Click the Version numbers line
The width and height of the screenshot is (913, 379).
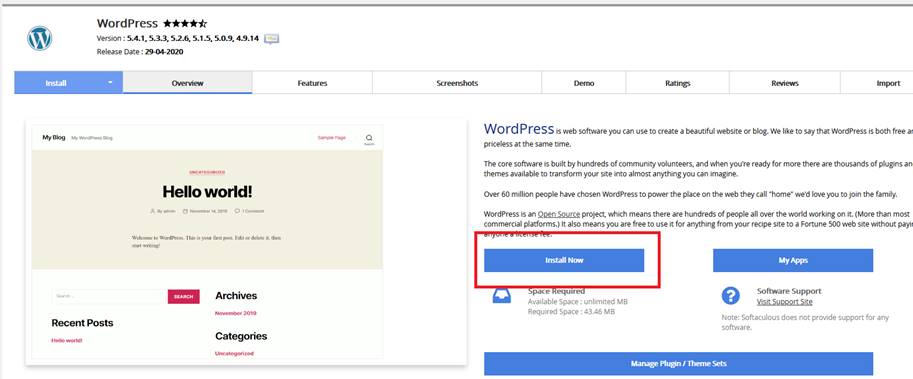coord(178,39)
